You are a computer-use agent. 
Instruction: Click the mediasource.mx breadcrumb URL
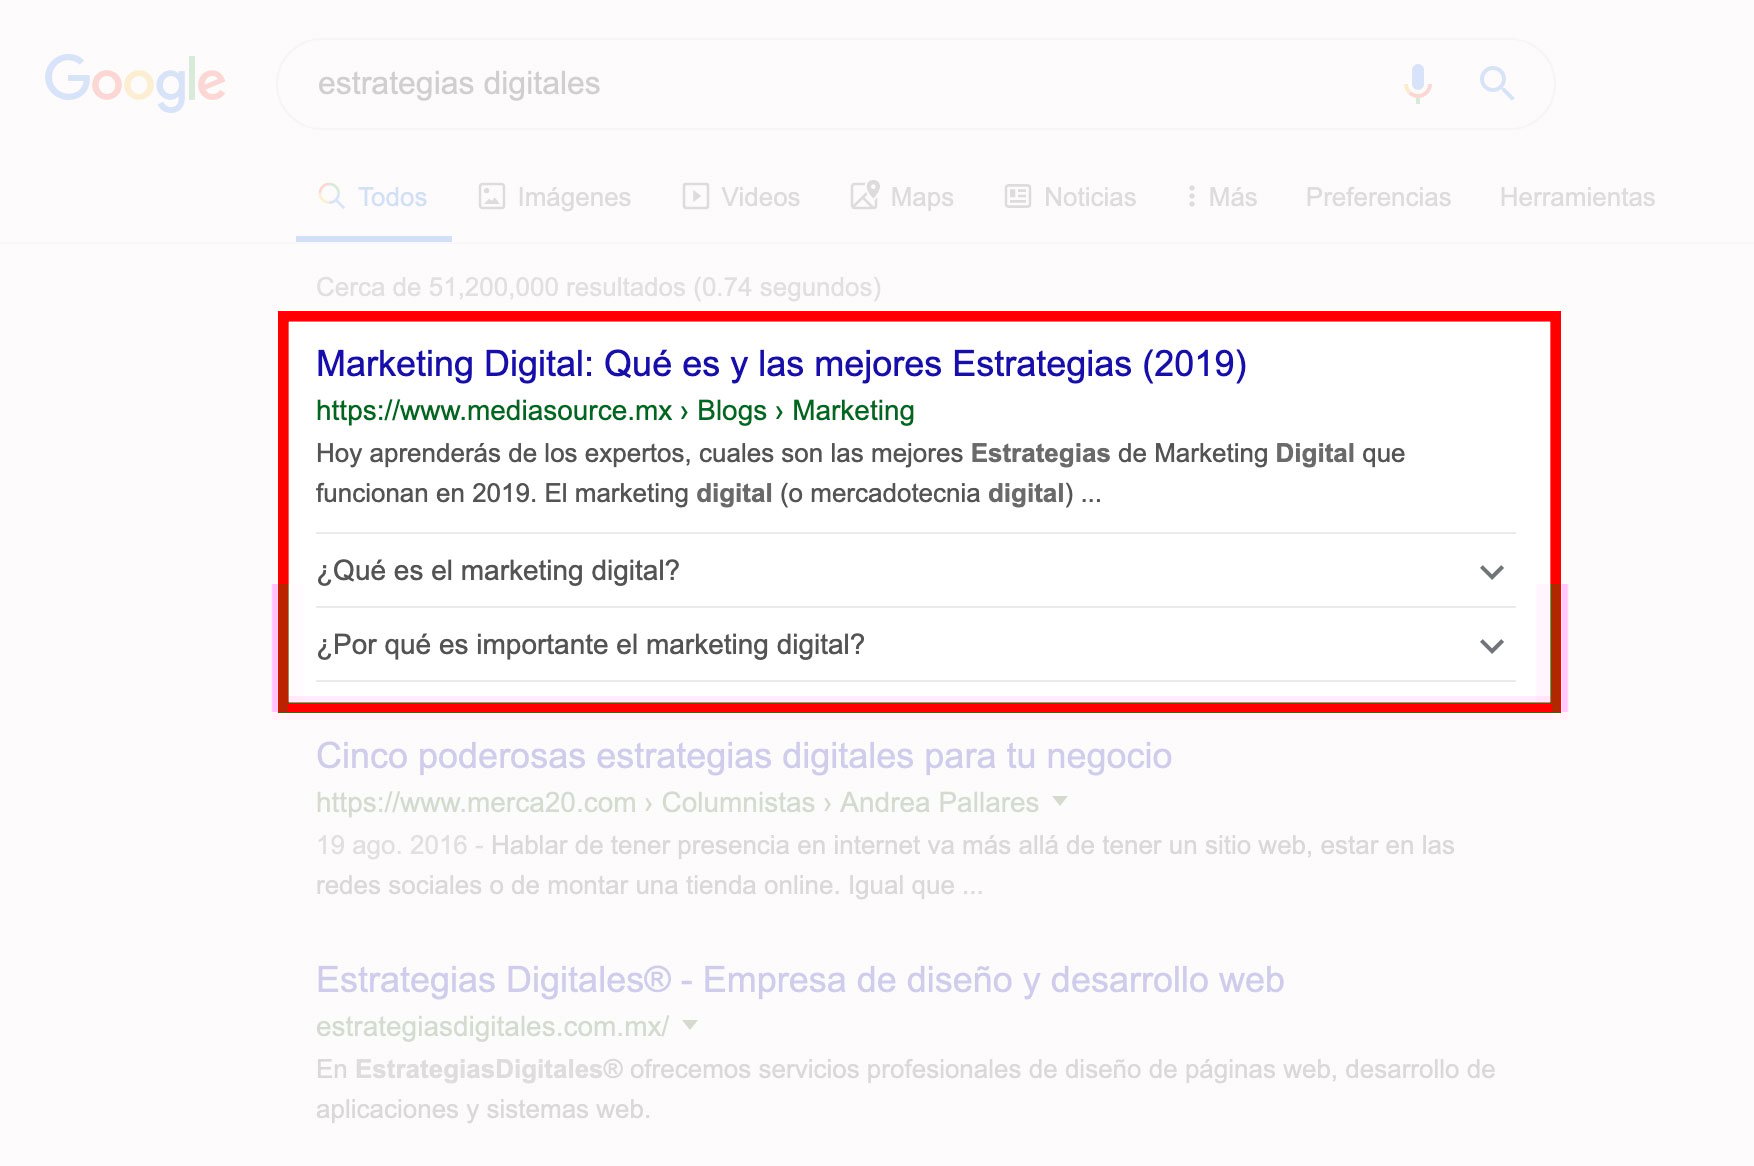pos(615,411)
